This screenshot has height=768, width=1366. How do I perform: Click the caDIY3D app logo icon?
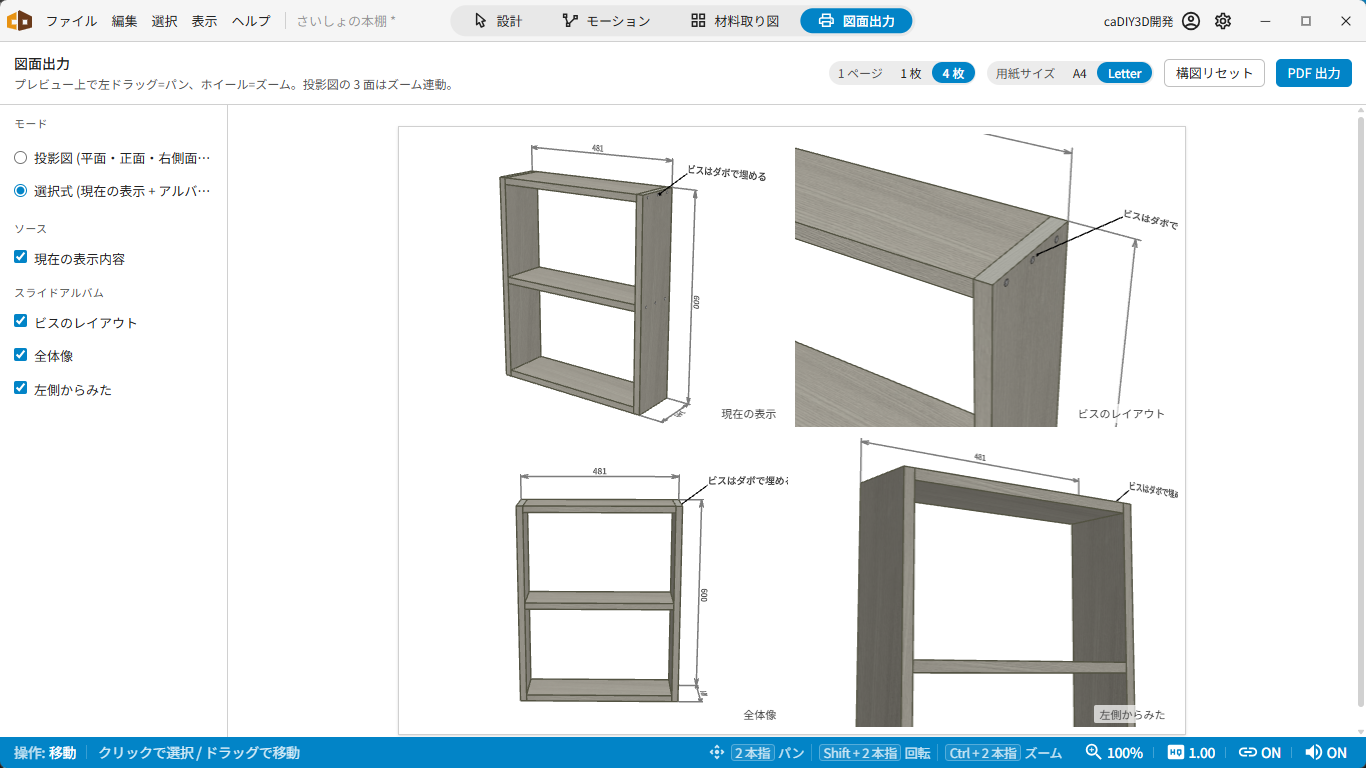(19, 20)
